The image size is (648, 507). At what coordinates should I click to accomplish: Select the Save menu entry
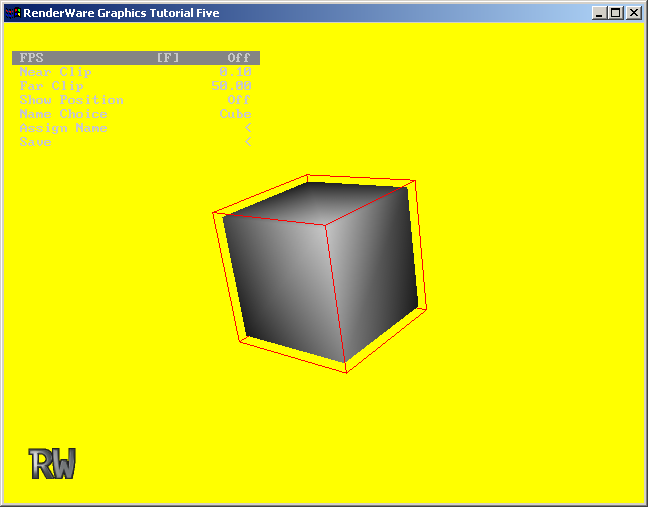[136, 142]
